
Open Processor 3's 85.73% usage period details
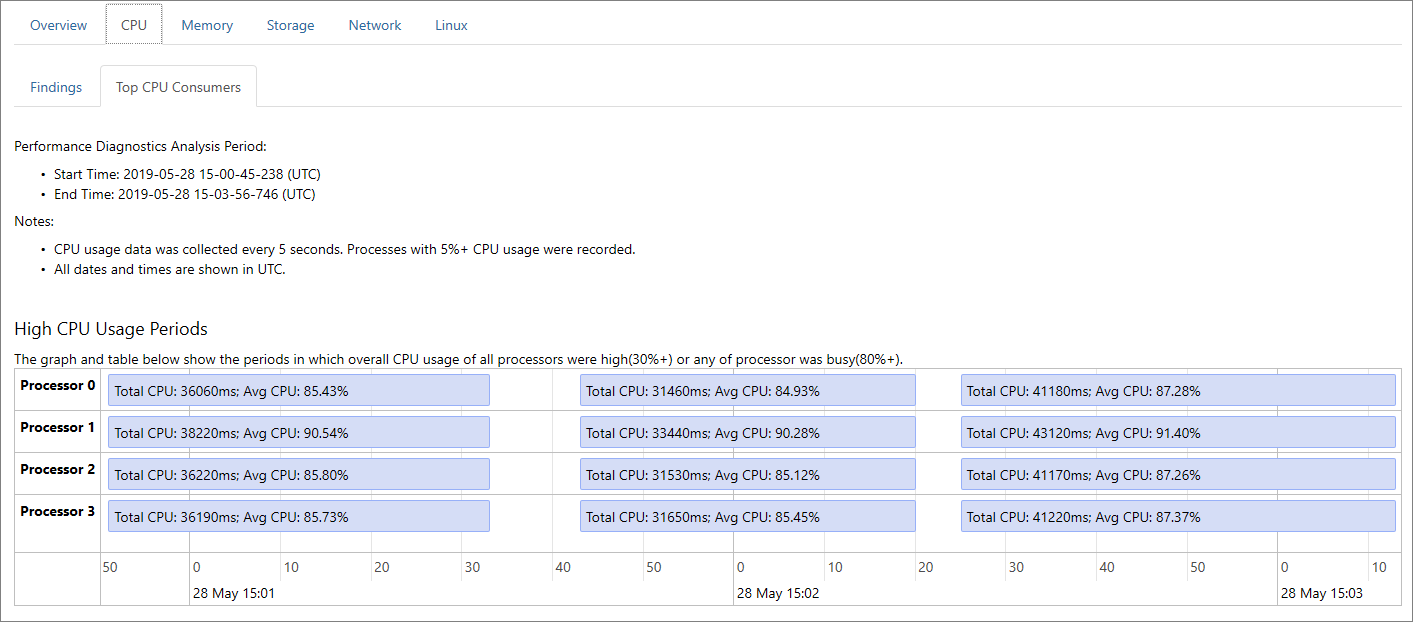pos(297,516)
